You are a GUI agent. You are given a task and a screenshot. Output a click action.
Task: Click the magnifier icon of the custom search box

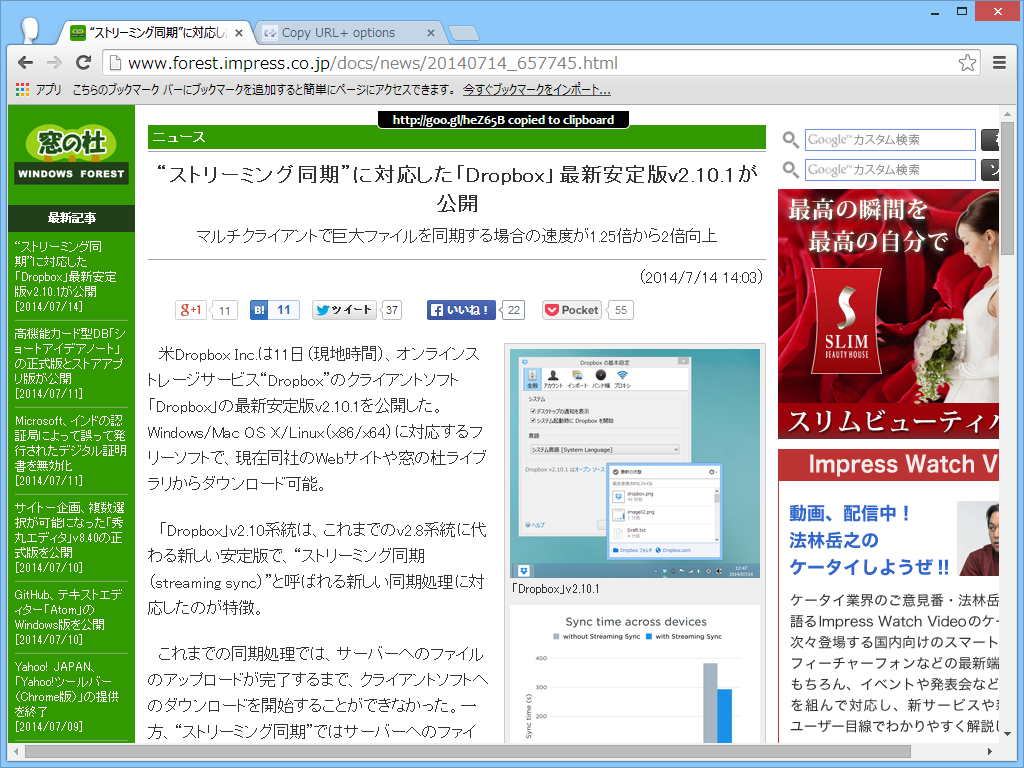[x=789, y=140]
